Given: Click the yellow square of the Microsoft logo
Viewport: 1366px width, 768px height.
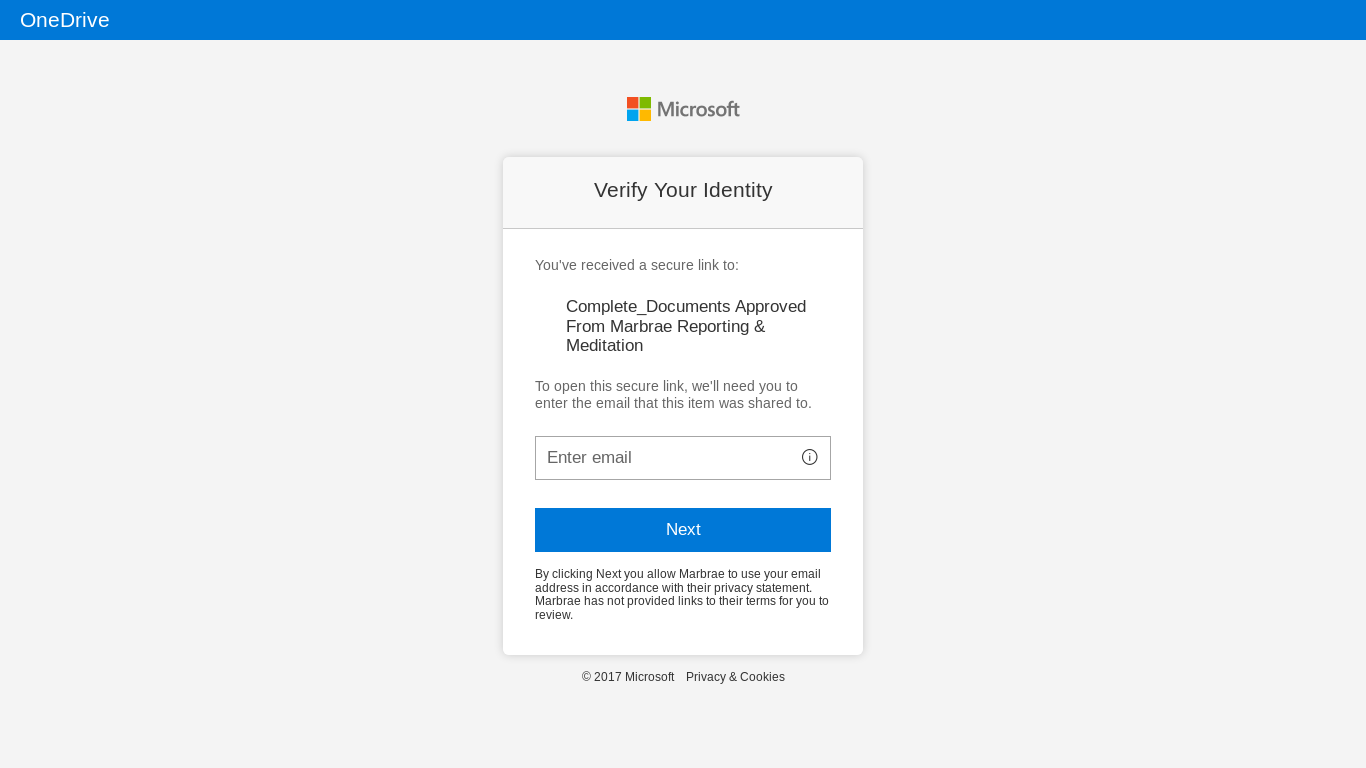Looking at the screenshot, I should [x=646, y=116].
